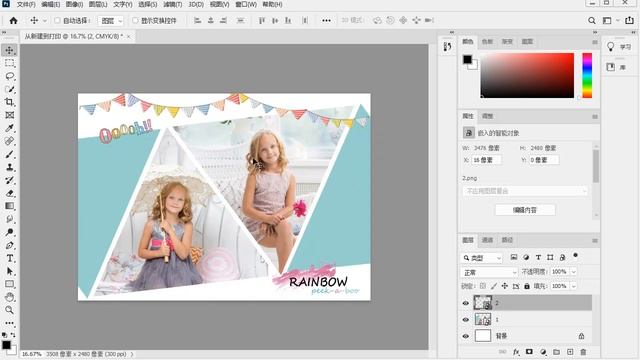Select the Lasso tool
The height and width of the screenshot is (360, 640).
(x=9, y=76)
